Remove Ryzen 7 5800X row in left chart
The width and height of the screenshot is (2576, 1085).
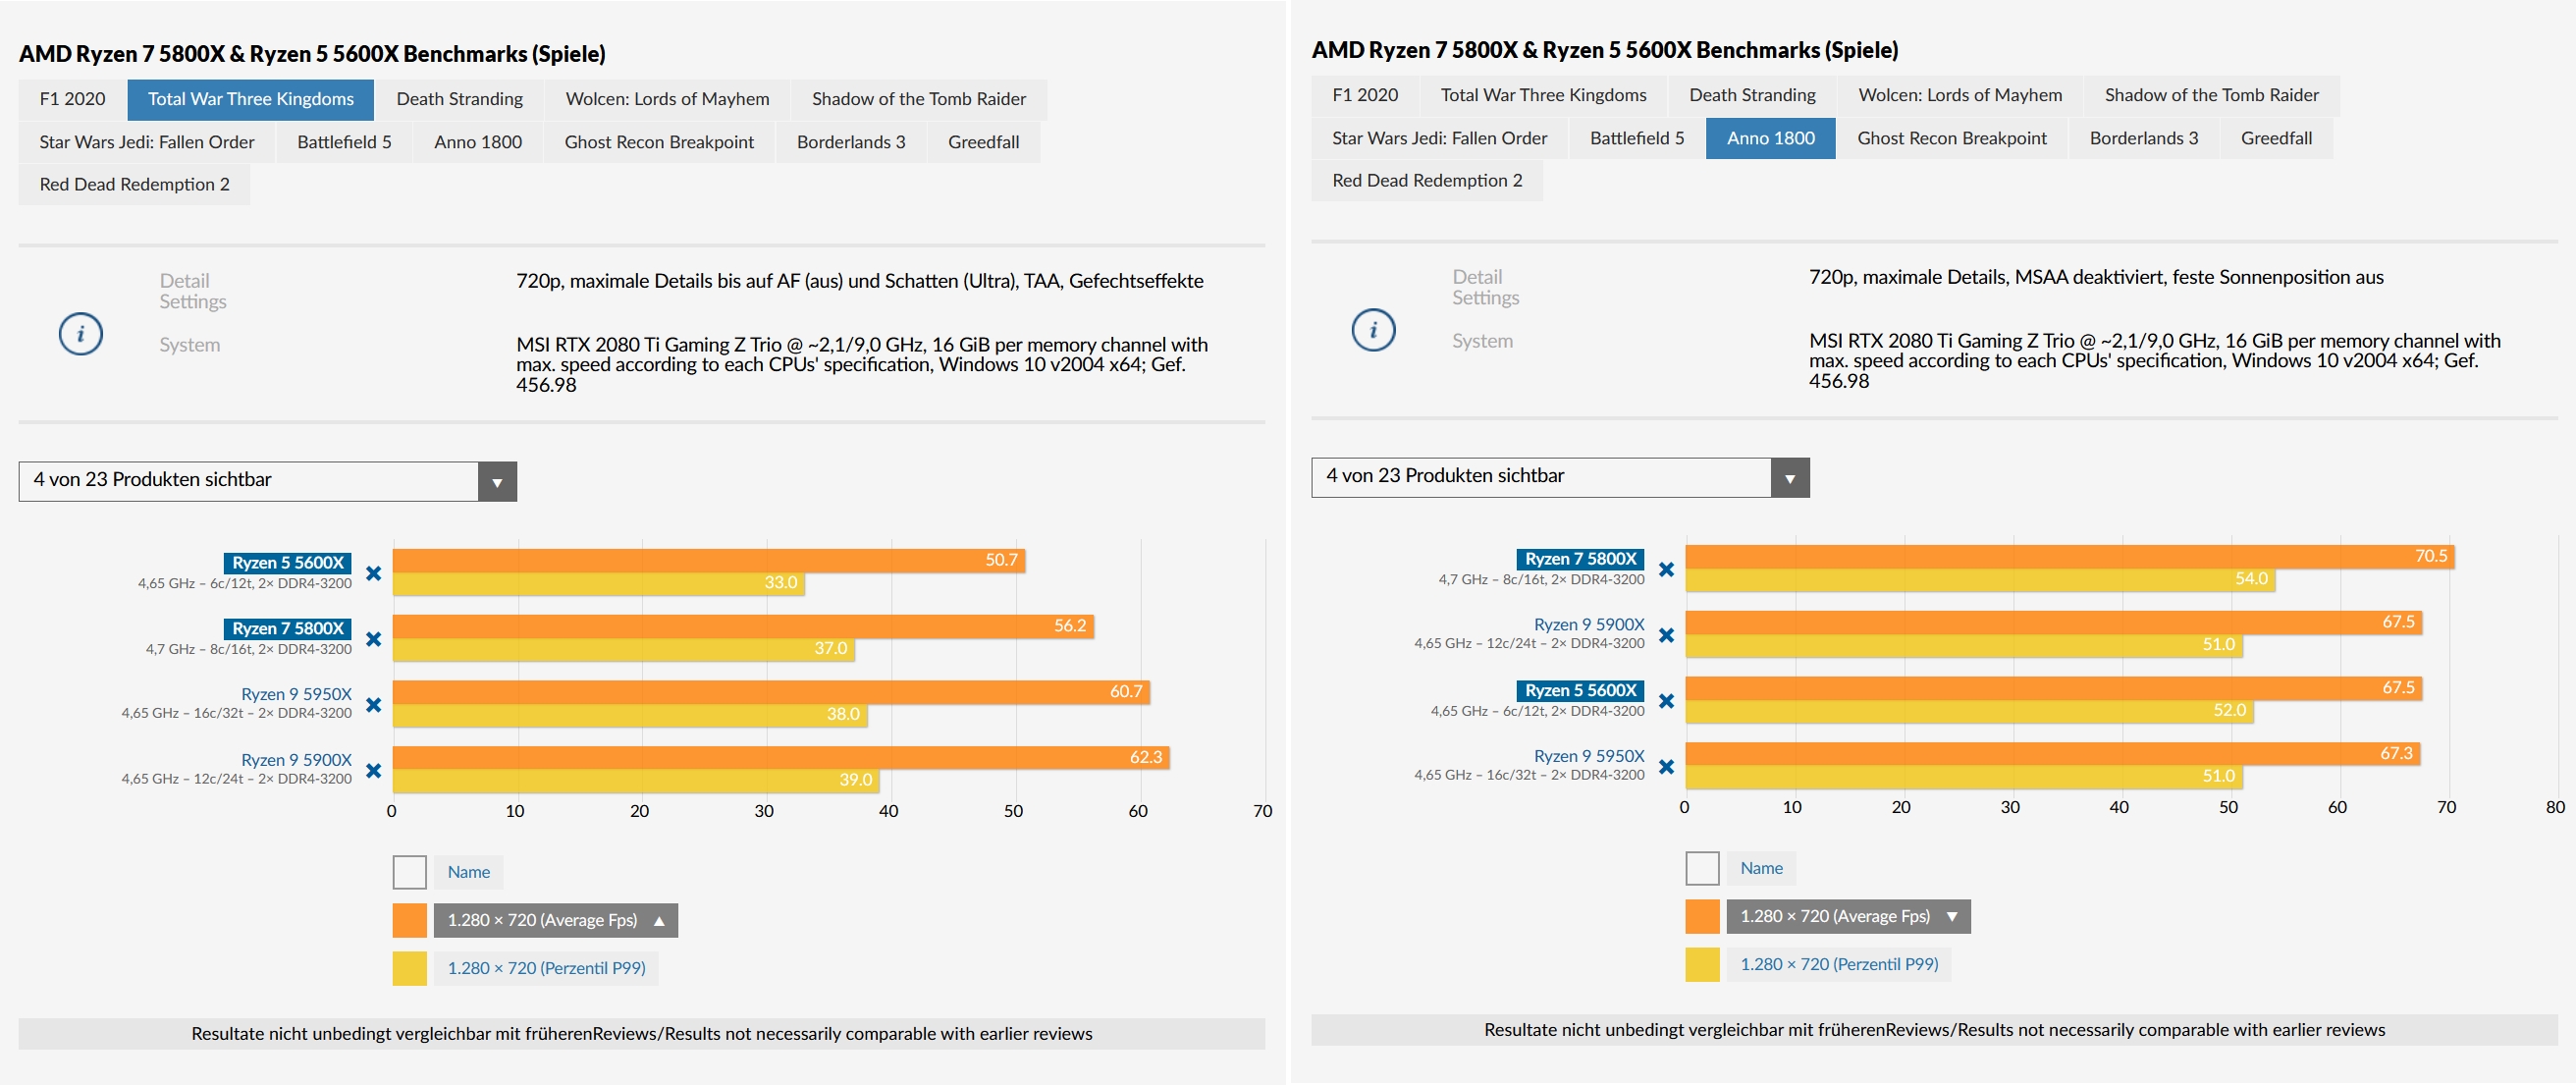click(373, 638)
